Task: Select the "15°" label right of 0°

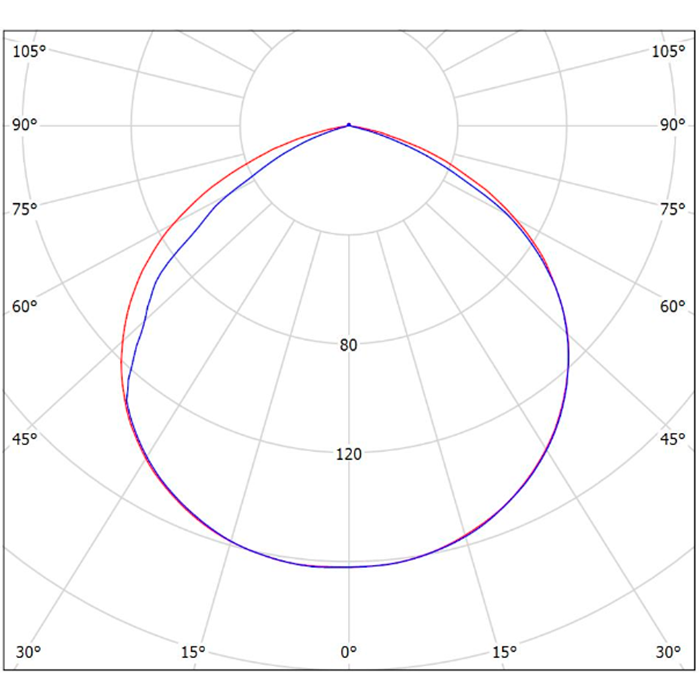Action: coord(504,652)
